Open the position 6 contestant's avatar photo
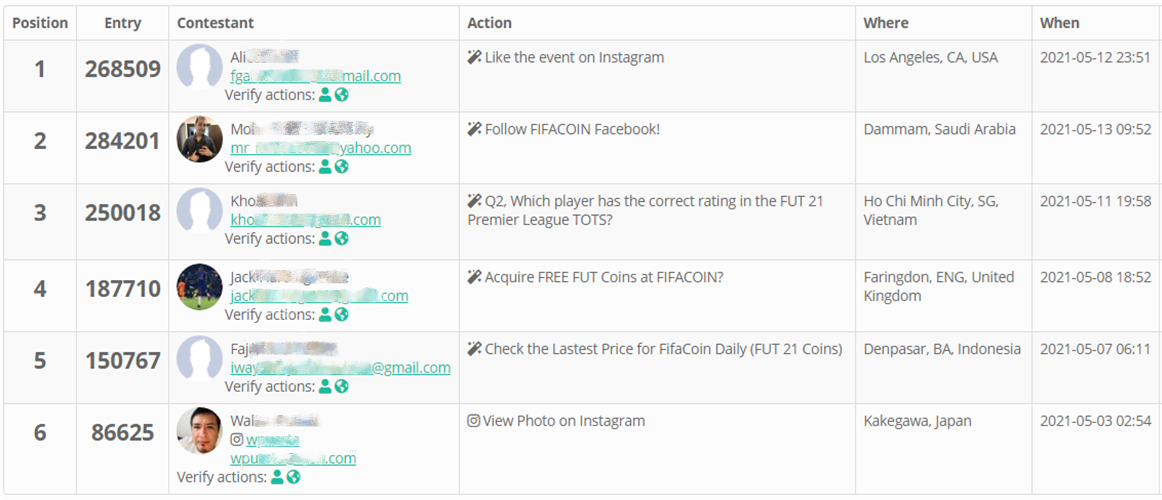This screenshot has width=1162, height=500. [x=199, y=431]
